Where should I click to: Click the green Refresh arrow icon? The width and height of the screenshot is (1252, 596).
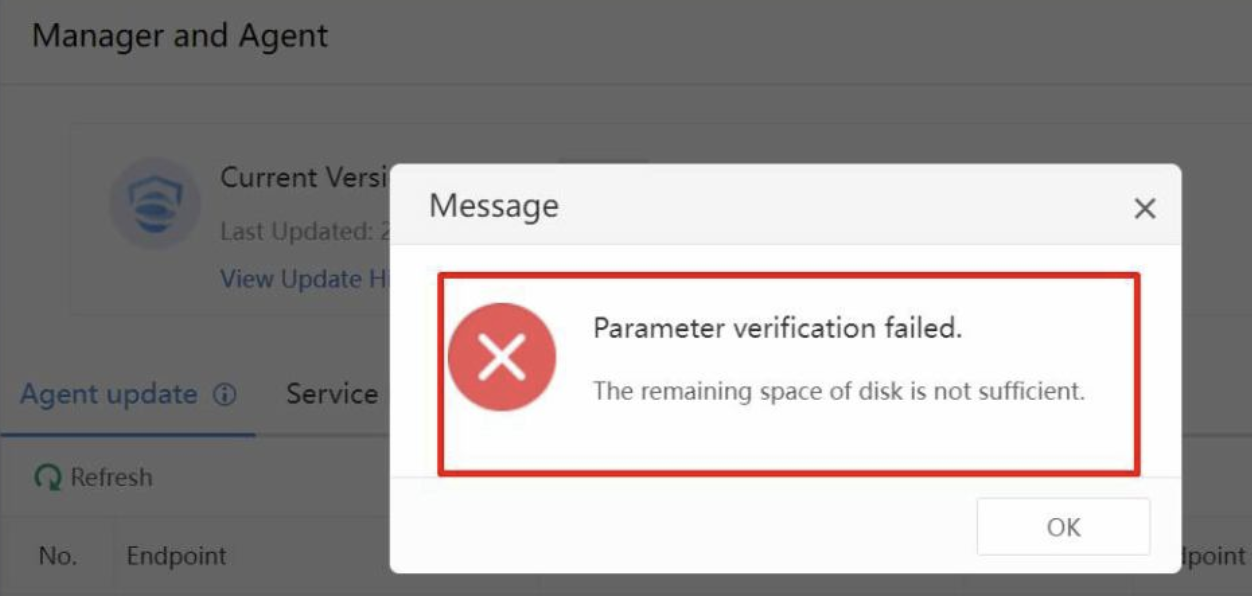pos(47,478)
